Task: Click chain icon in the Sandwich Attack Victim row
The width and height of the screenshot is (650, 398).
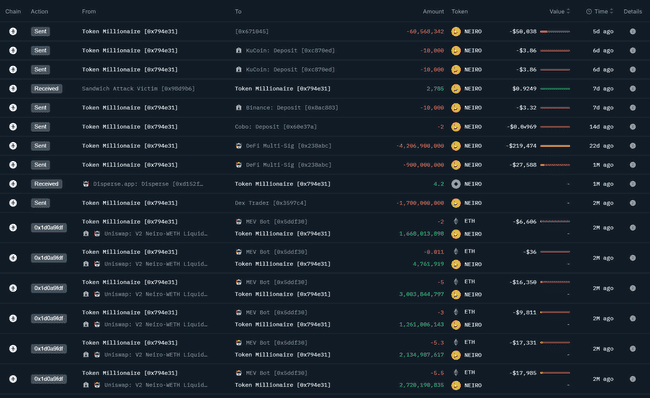Action: click(x=13, y=88)
